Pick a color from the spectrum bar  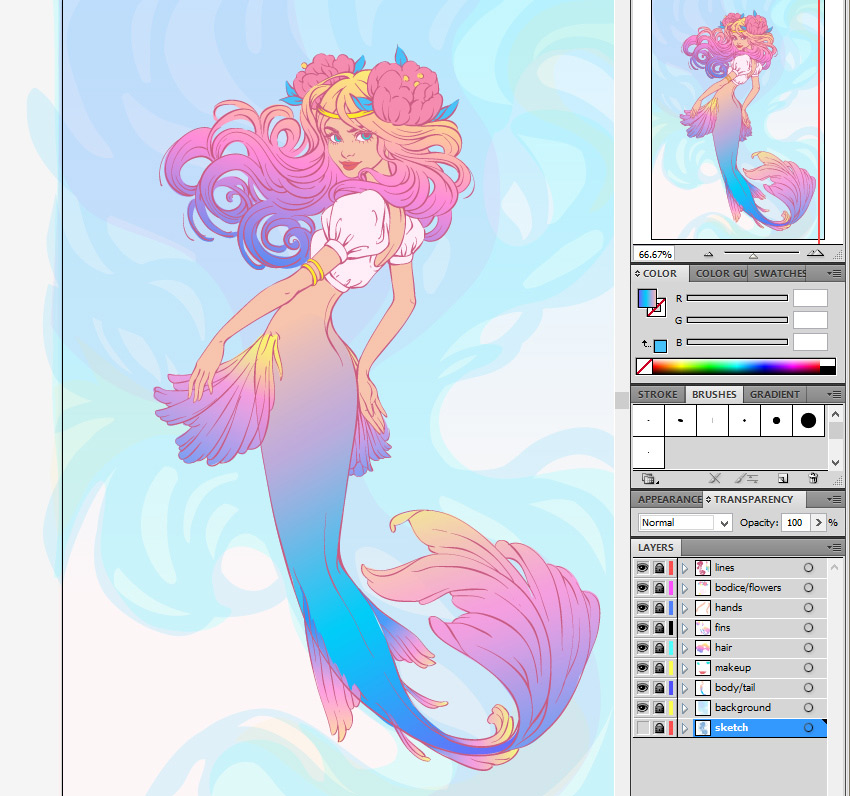pos(736,367)
